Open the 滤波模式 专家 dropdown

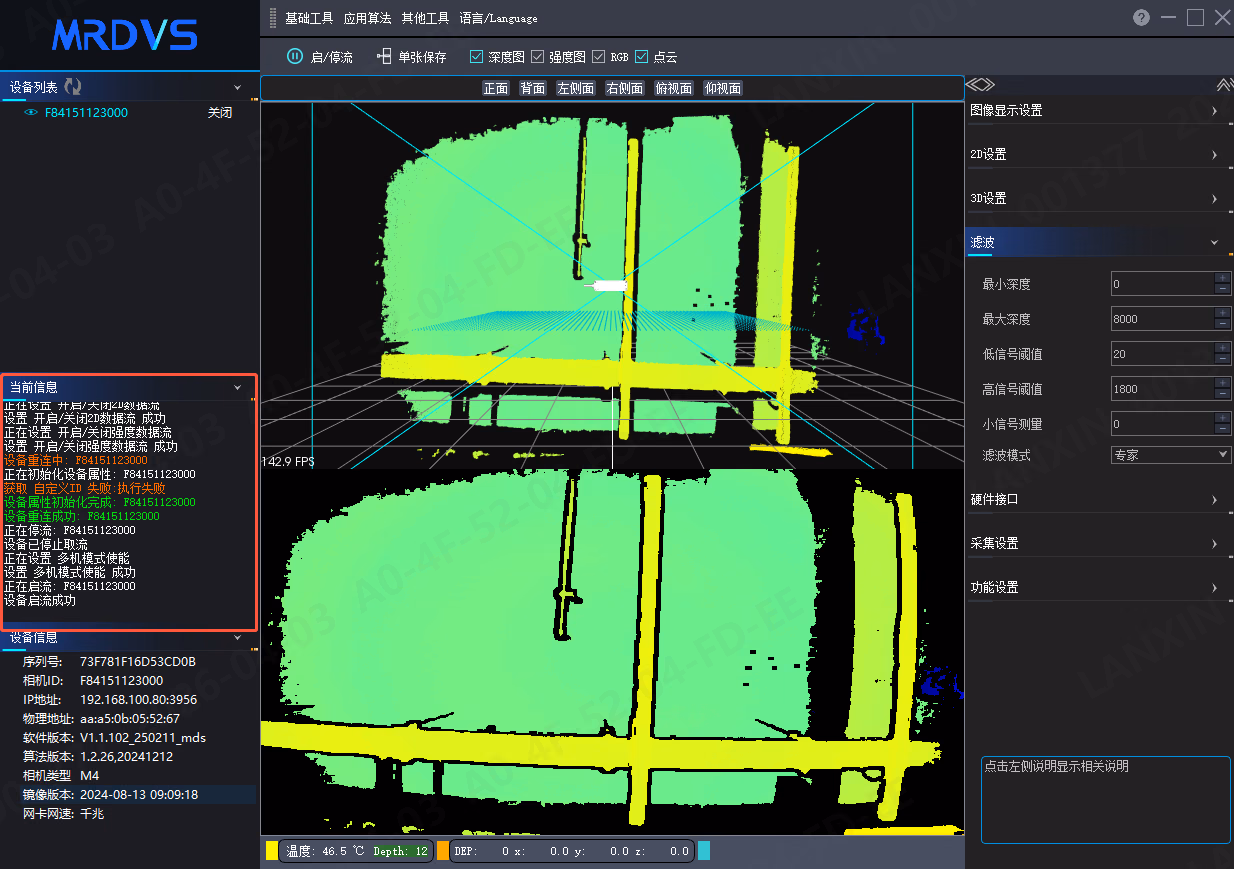coord(1171,454)
